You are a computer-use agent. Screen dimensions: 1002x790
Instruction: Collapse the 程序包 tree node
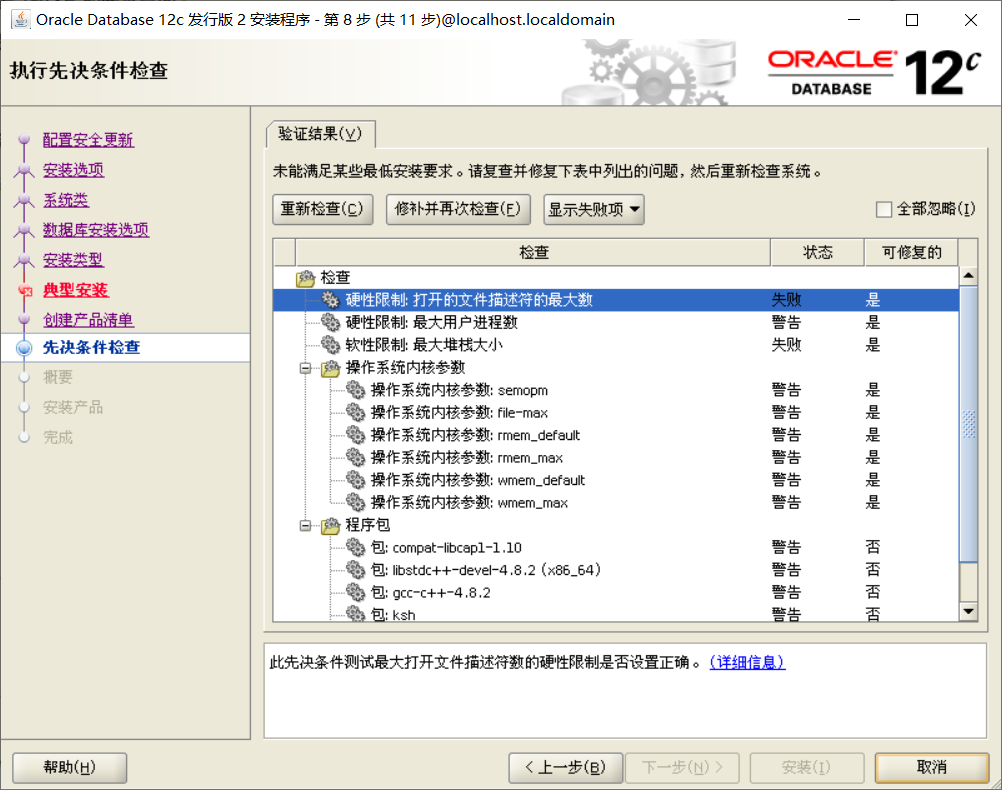click(x=305, y=525)
